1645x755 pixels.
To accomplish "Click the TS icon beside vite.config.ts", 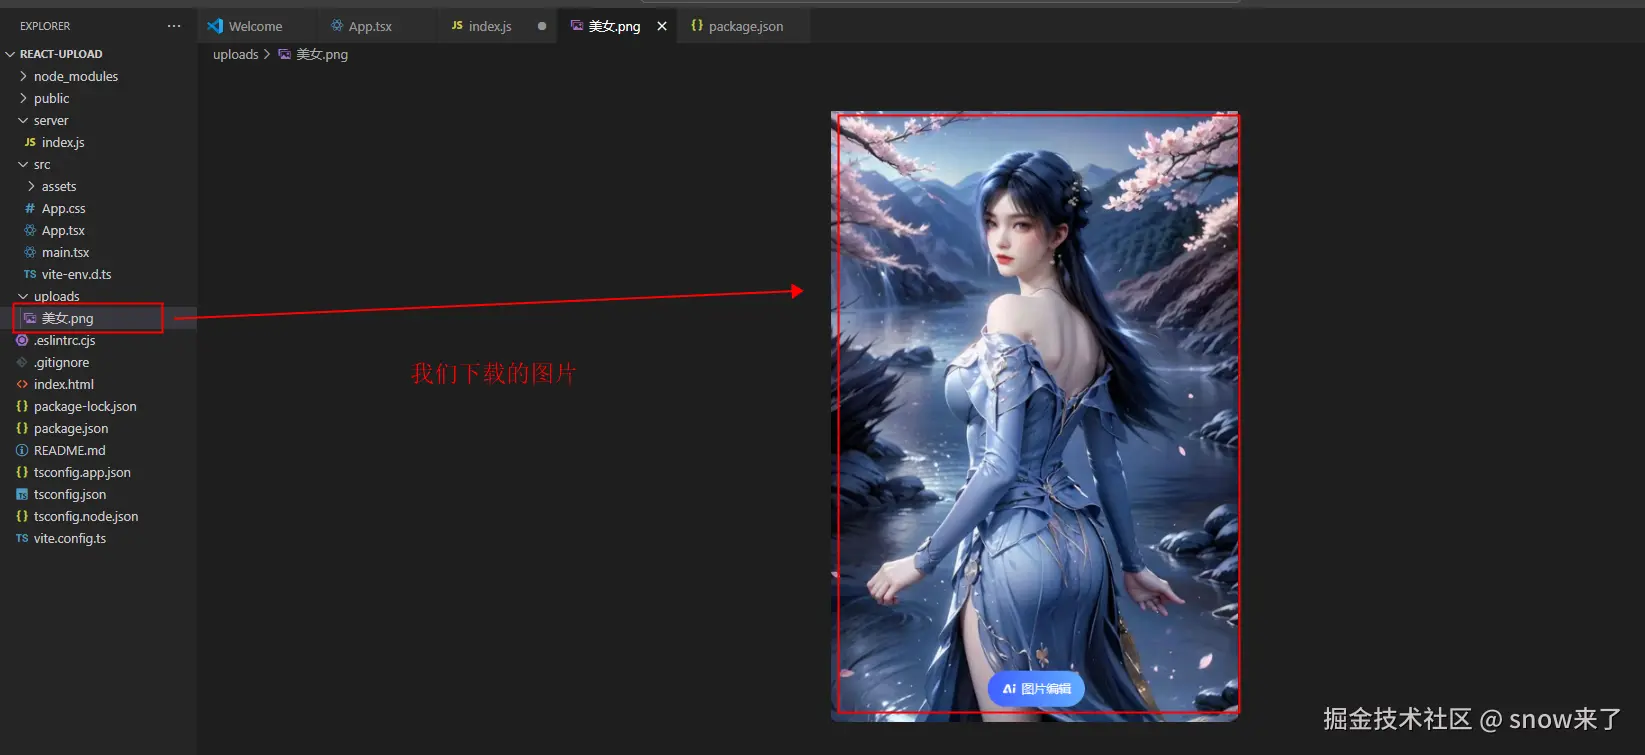I will pos(22,538).
